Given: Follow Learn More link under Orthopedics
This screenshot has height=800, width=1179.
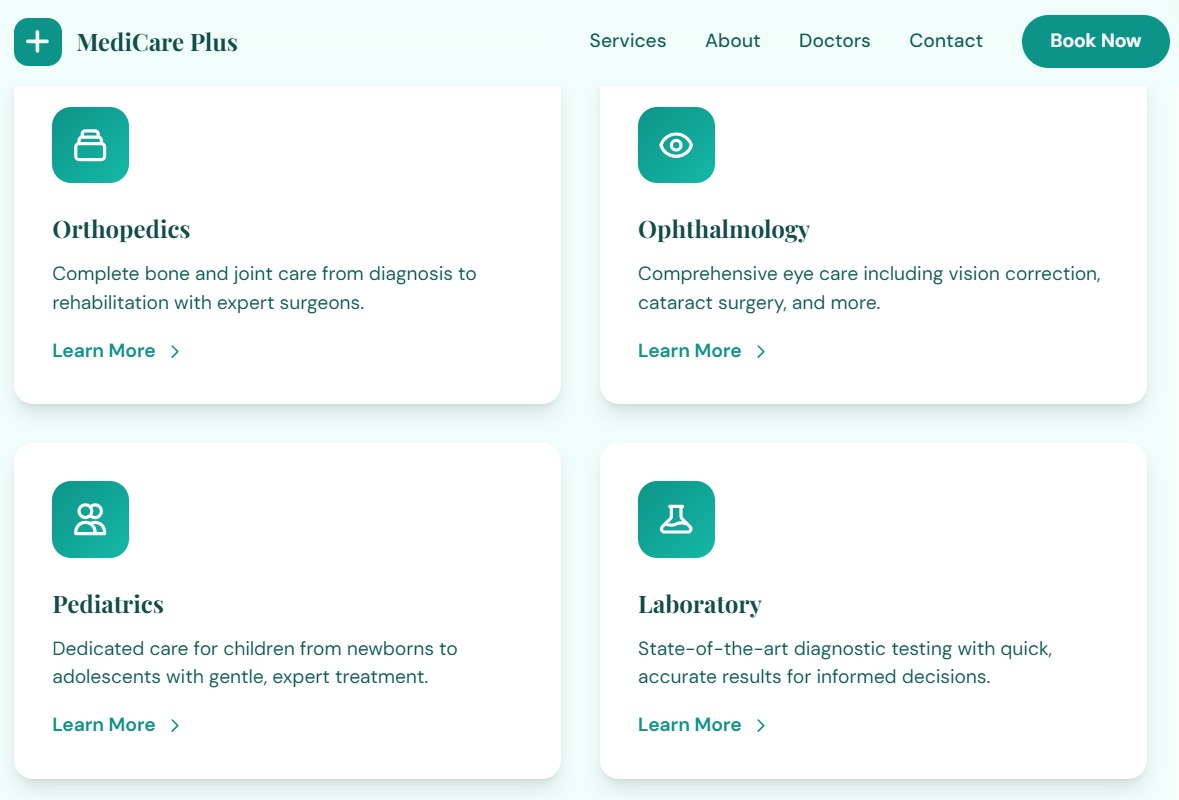Looking at the screenshot, I should point(104,351).
